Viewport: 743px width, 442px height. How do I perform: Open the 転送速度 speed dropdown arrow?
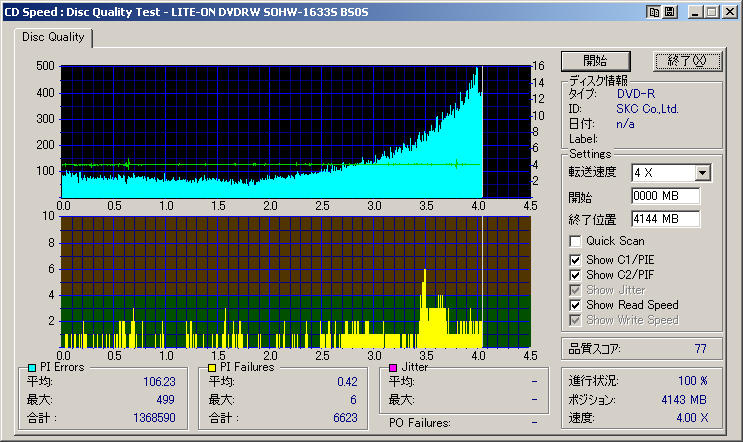703,173
